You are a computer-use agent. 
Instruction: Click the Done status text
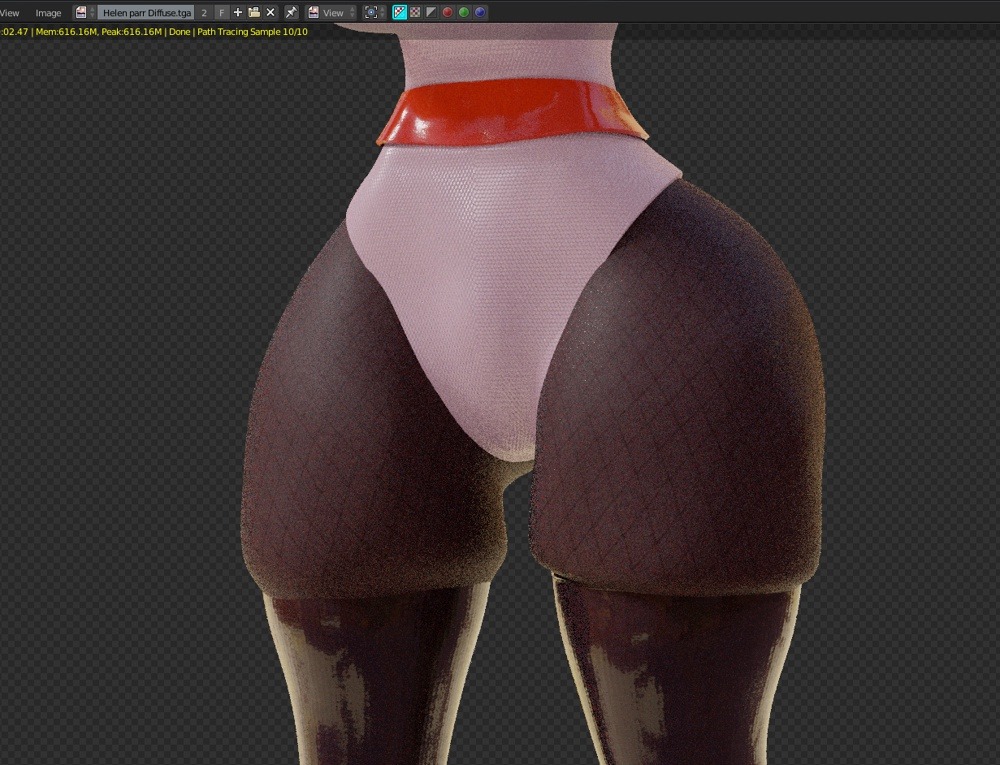click(180, 32)
